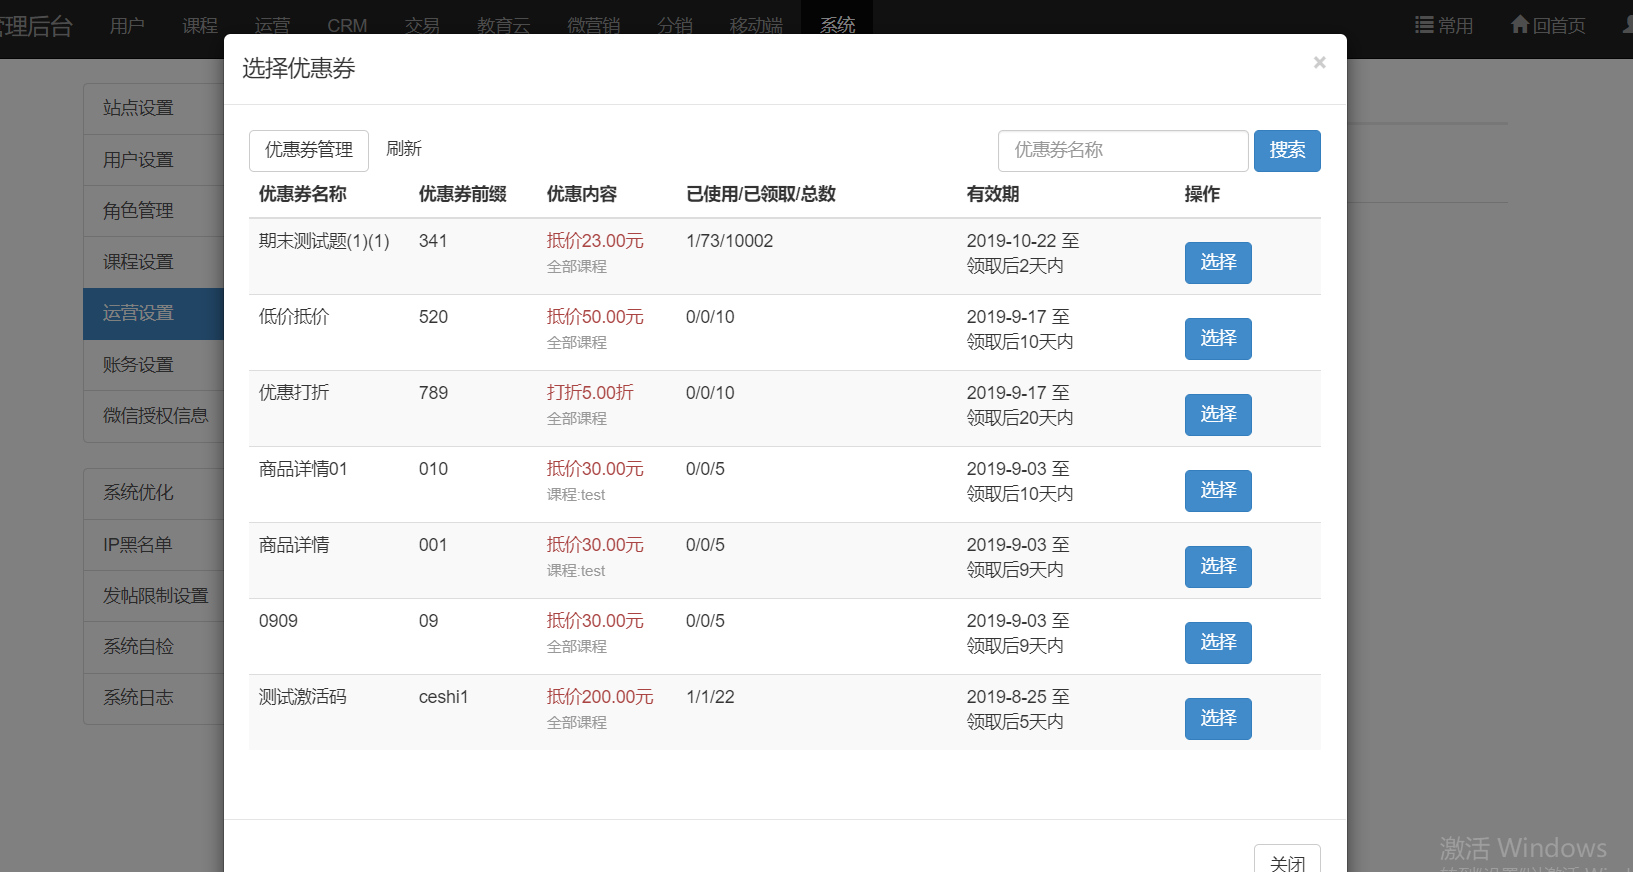Click 关闭 button at dialog bottom
Screen dimensions: 1633x872
click(1286, 861)
